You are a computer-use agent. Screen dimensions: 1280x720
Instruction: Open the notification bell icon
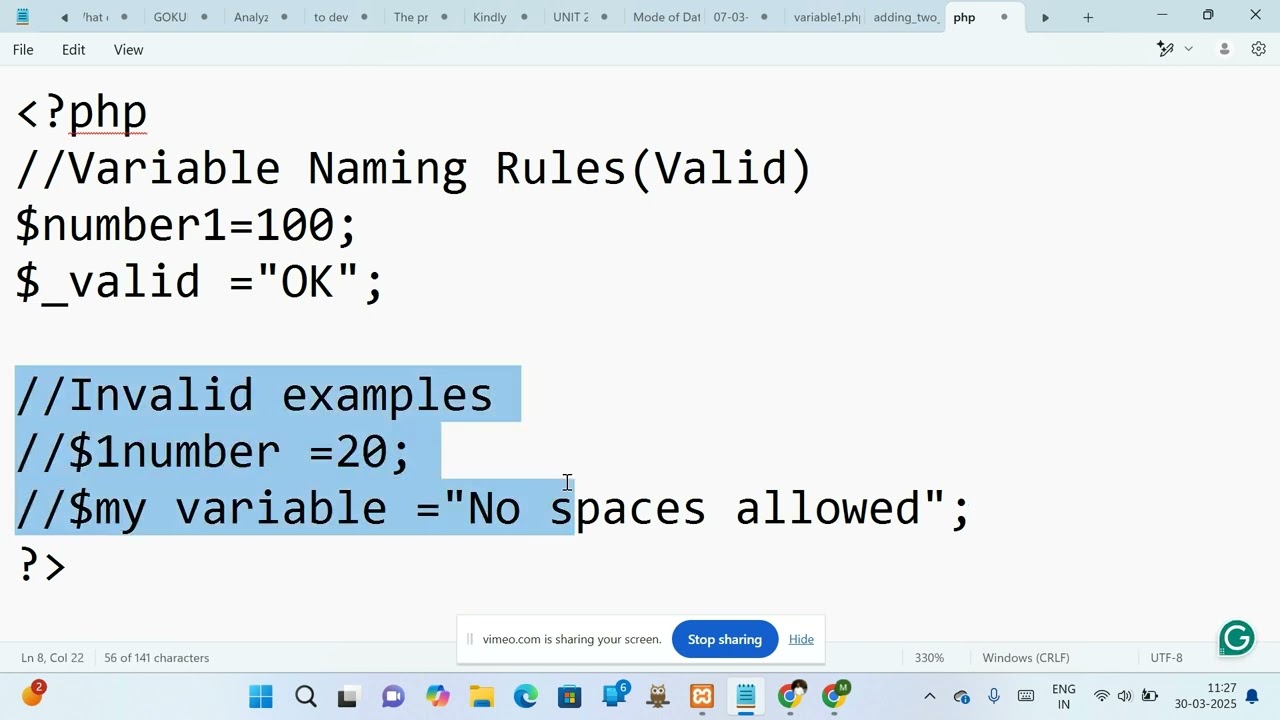point(1252,696)
